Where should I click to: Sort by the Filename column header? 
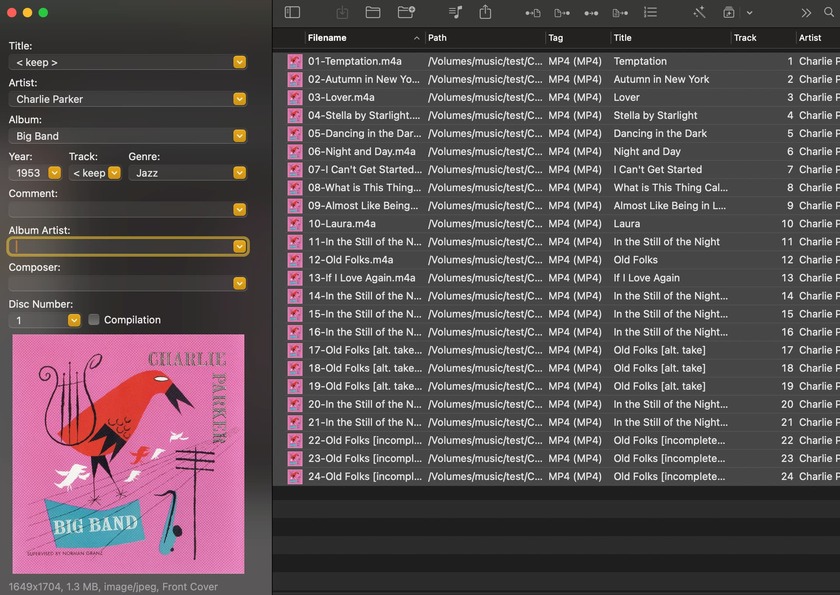pyautogui.click(x=360, y=38)
